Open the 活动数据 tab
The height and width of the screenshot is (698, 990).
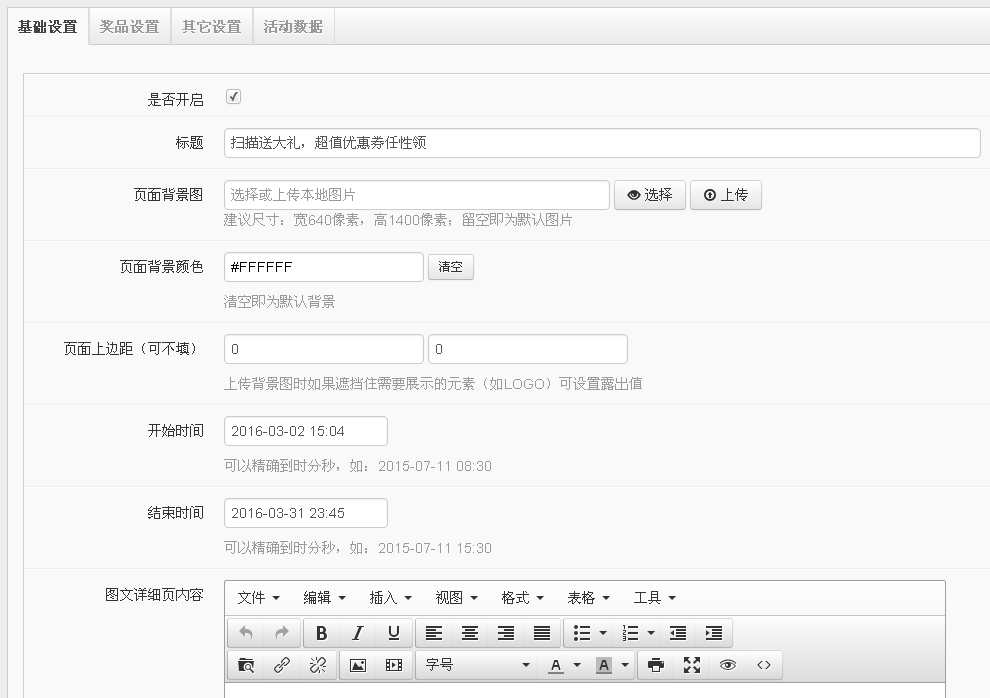pyautogui.click(x=292, y=27)
